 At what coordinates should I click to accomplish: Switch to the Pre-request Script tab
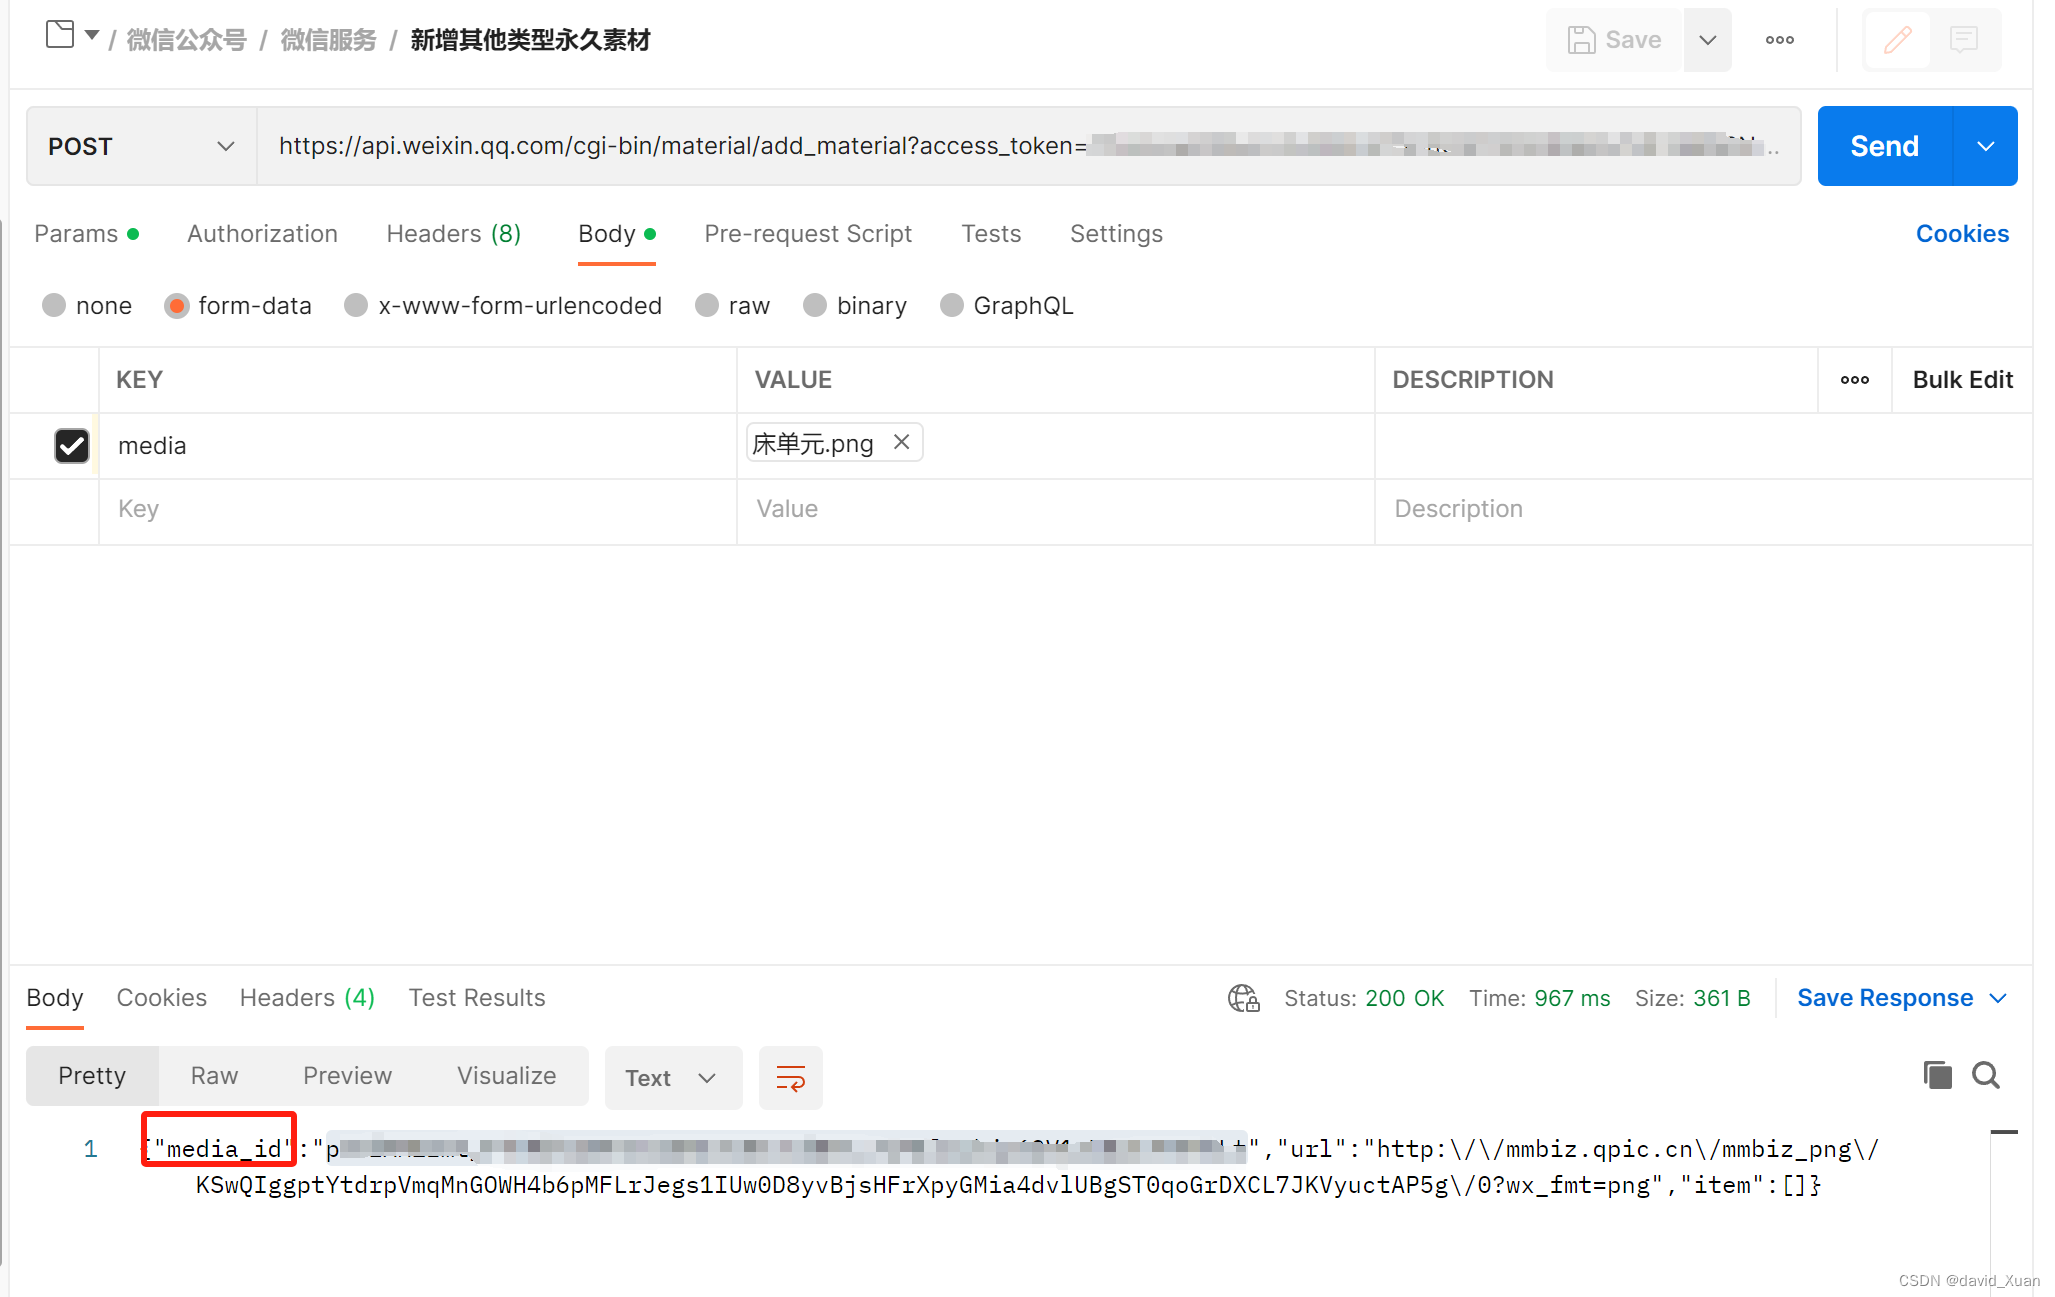click(x=808, y=234)
